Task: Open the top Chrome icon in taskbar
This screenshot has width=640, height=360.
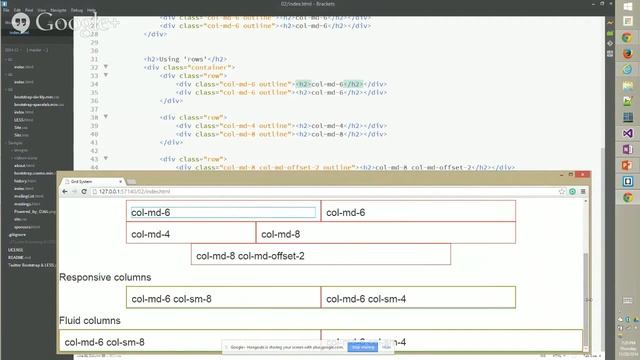Action: click(x=628, y=38)
